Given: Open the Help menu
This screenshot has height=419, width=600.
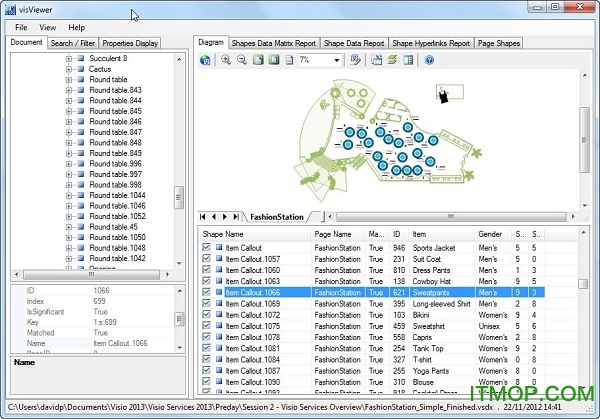Looking at the screenshot, I should [77, 28].
